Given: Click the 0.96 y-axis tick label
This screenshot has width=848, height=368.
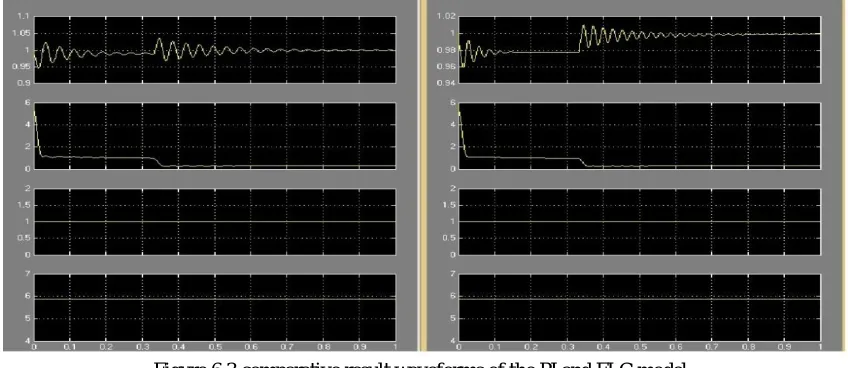Looking at the screenshot, I should point(446,67).
